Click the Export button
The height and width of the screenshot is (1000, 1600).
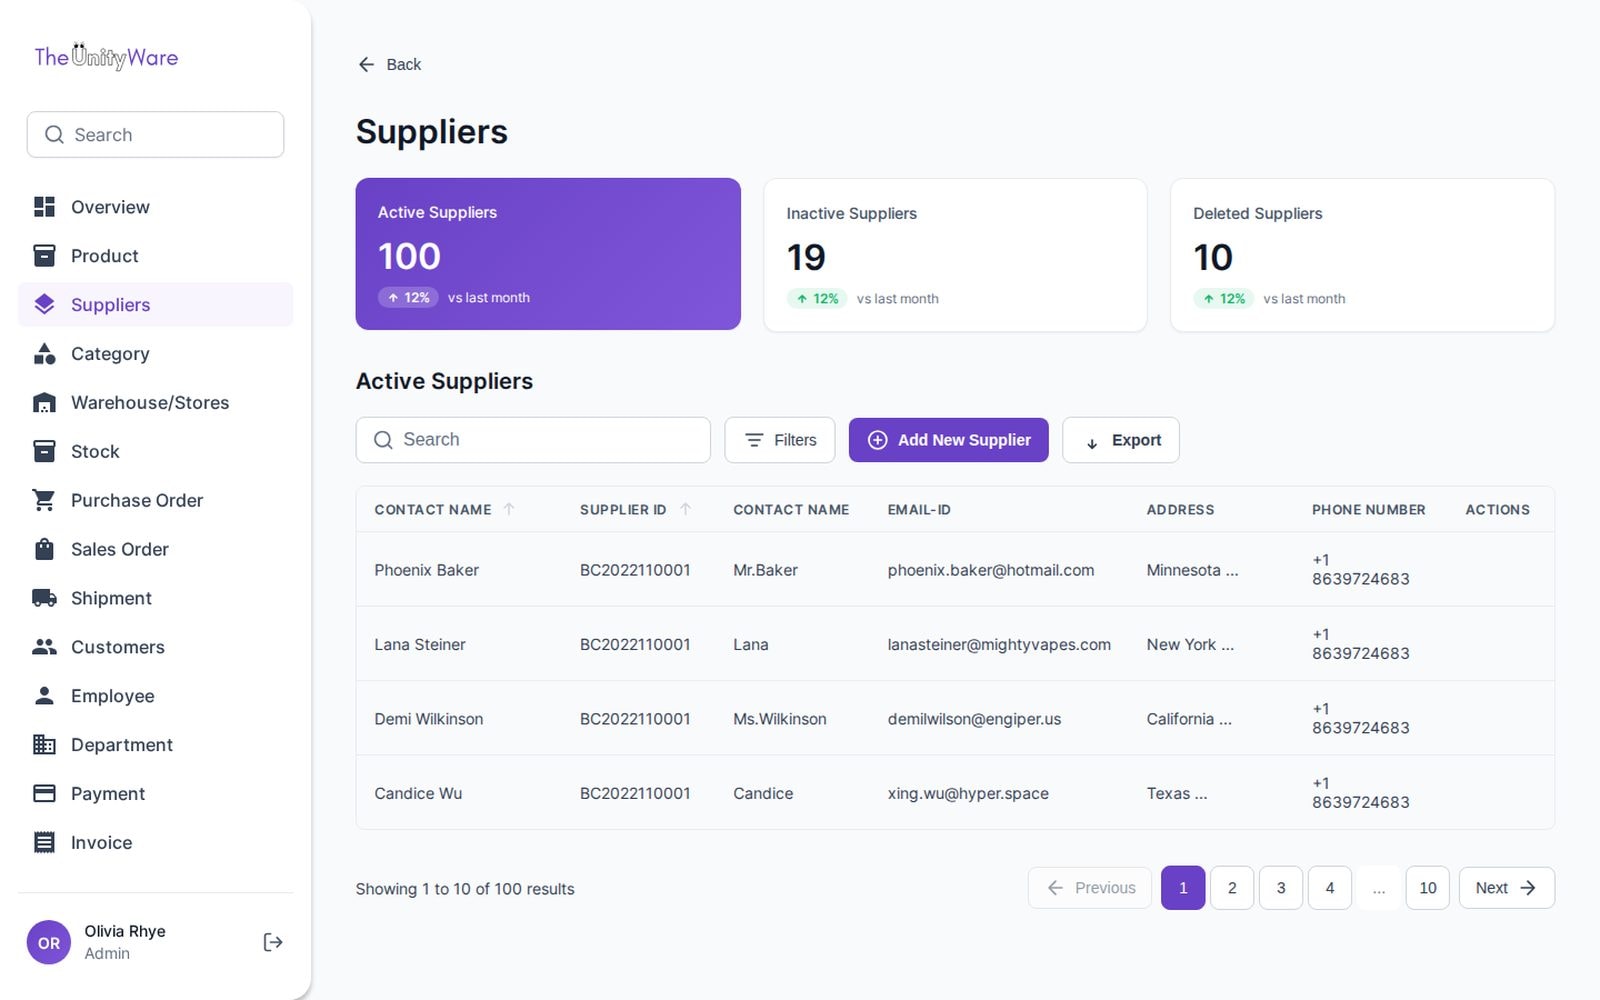[x=1121, y=440]
